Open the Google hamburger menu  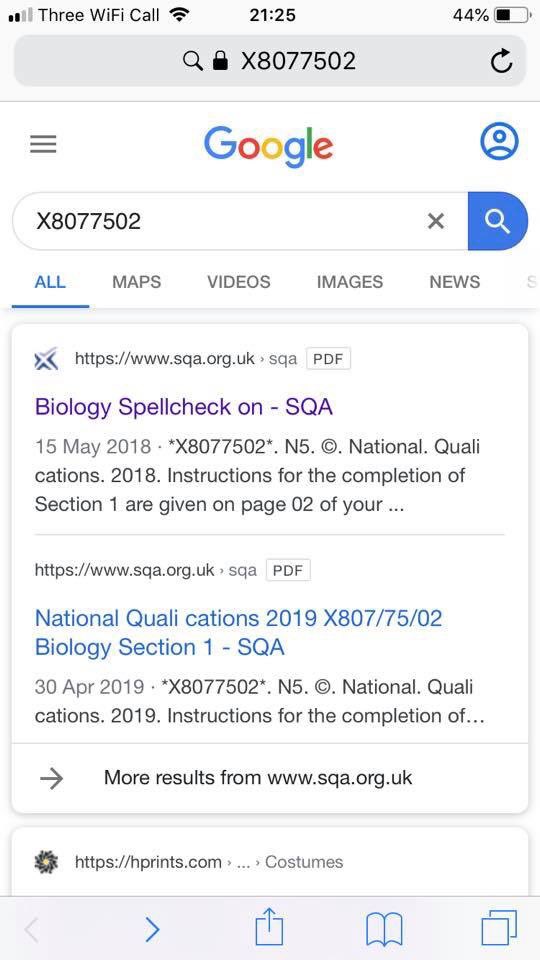43,144
